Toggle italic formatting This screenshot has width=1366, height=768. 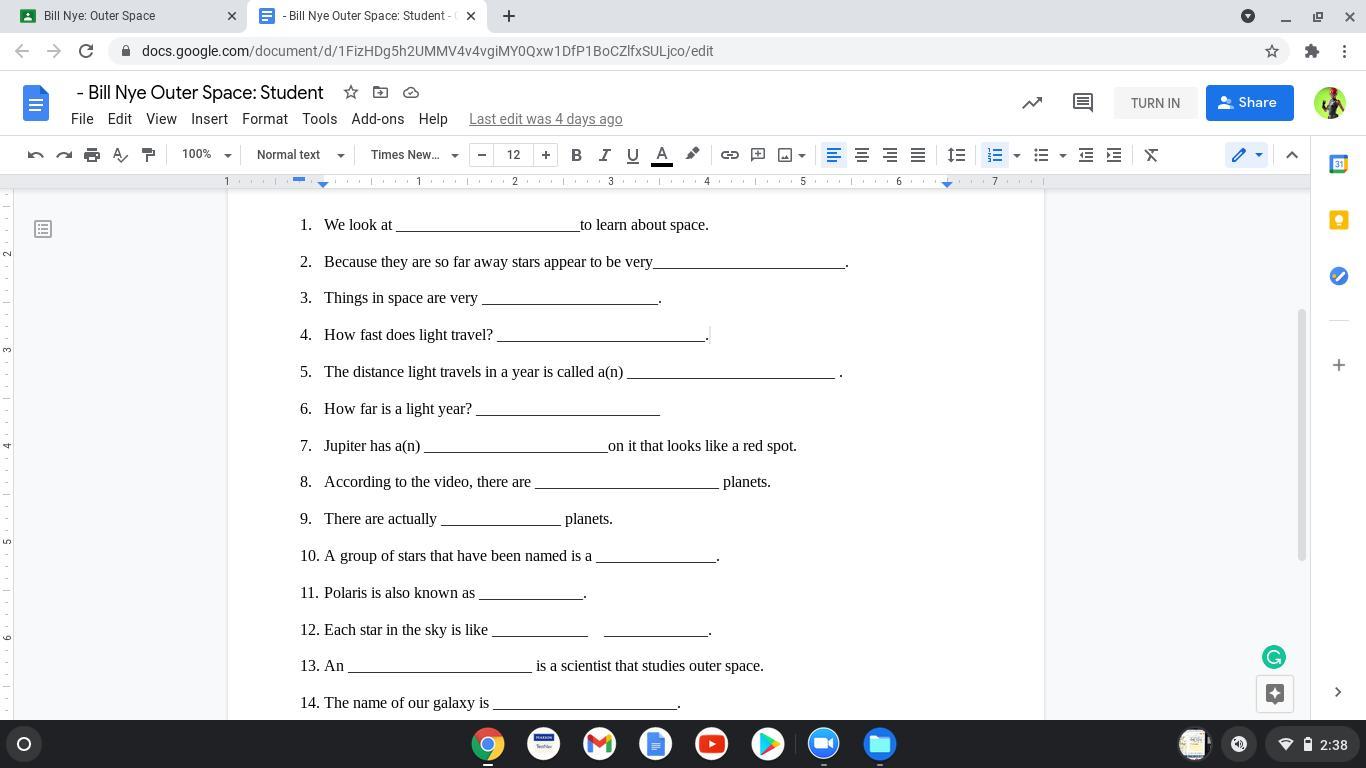604,155
